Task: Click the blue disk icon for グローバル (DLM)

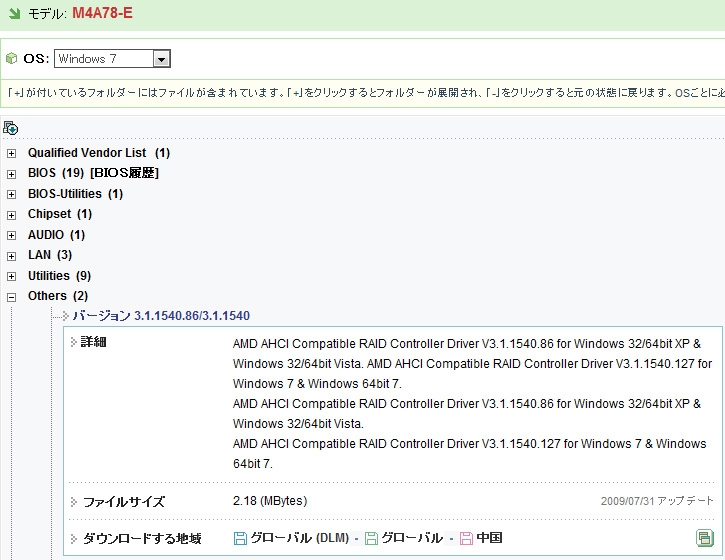Action: tap(240, 538)
